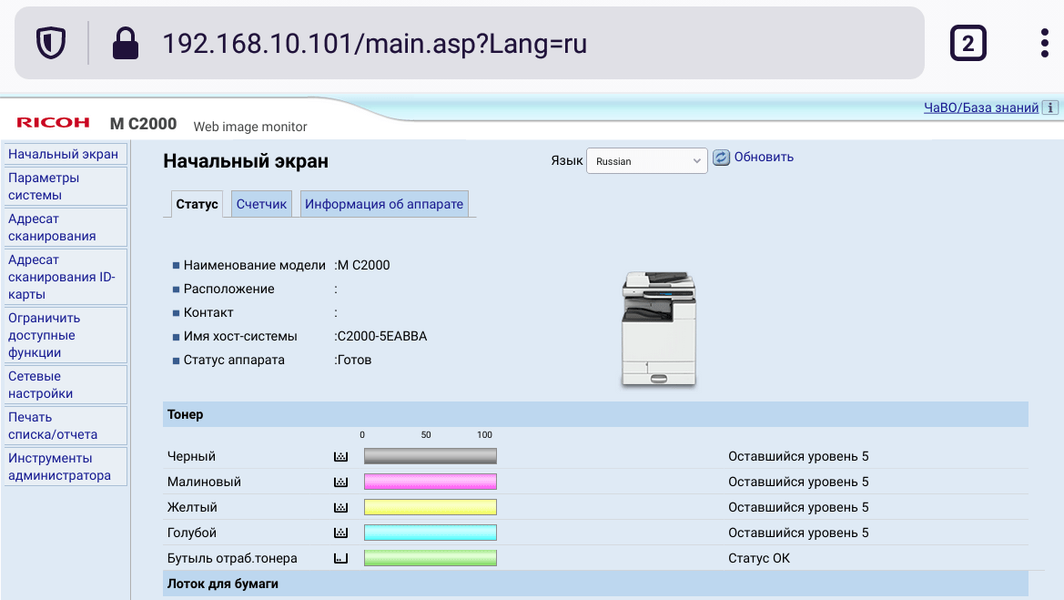Click the waste toner bottle icon
This screenshot has width=1064, height=600.
click(341, 559)
